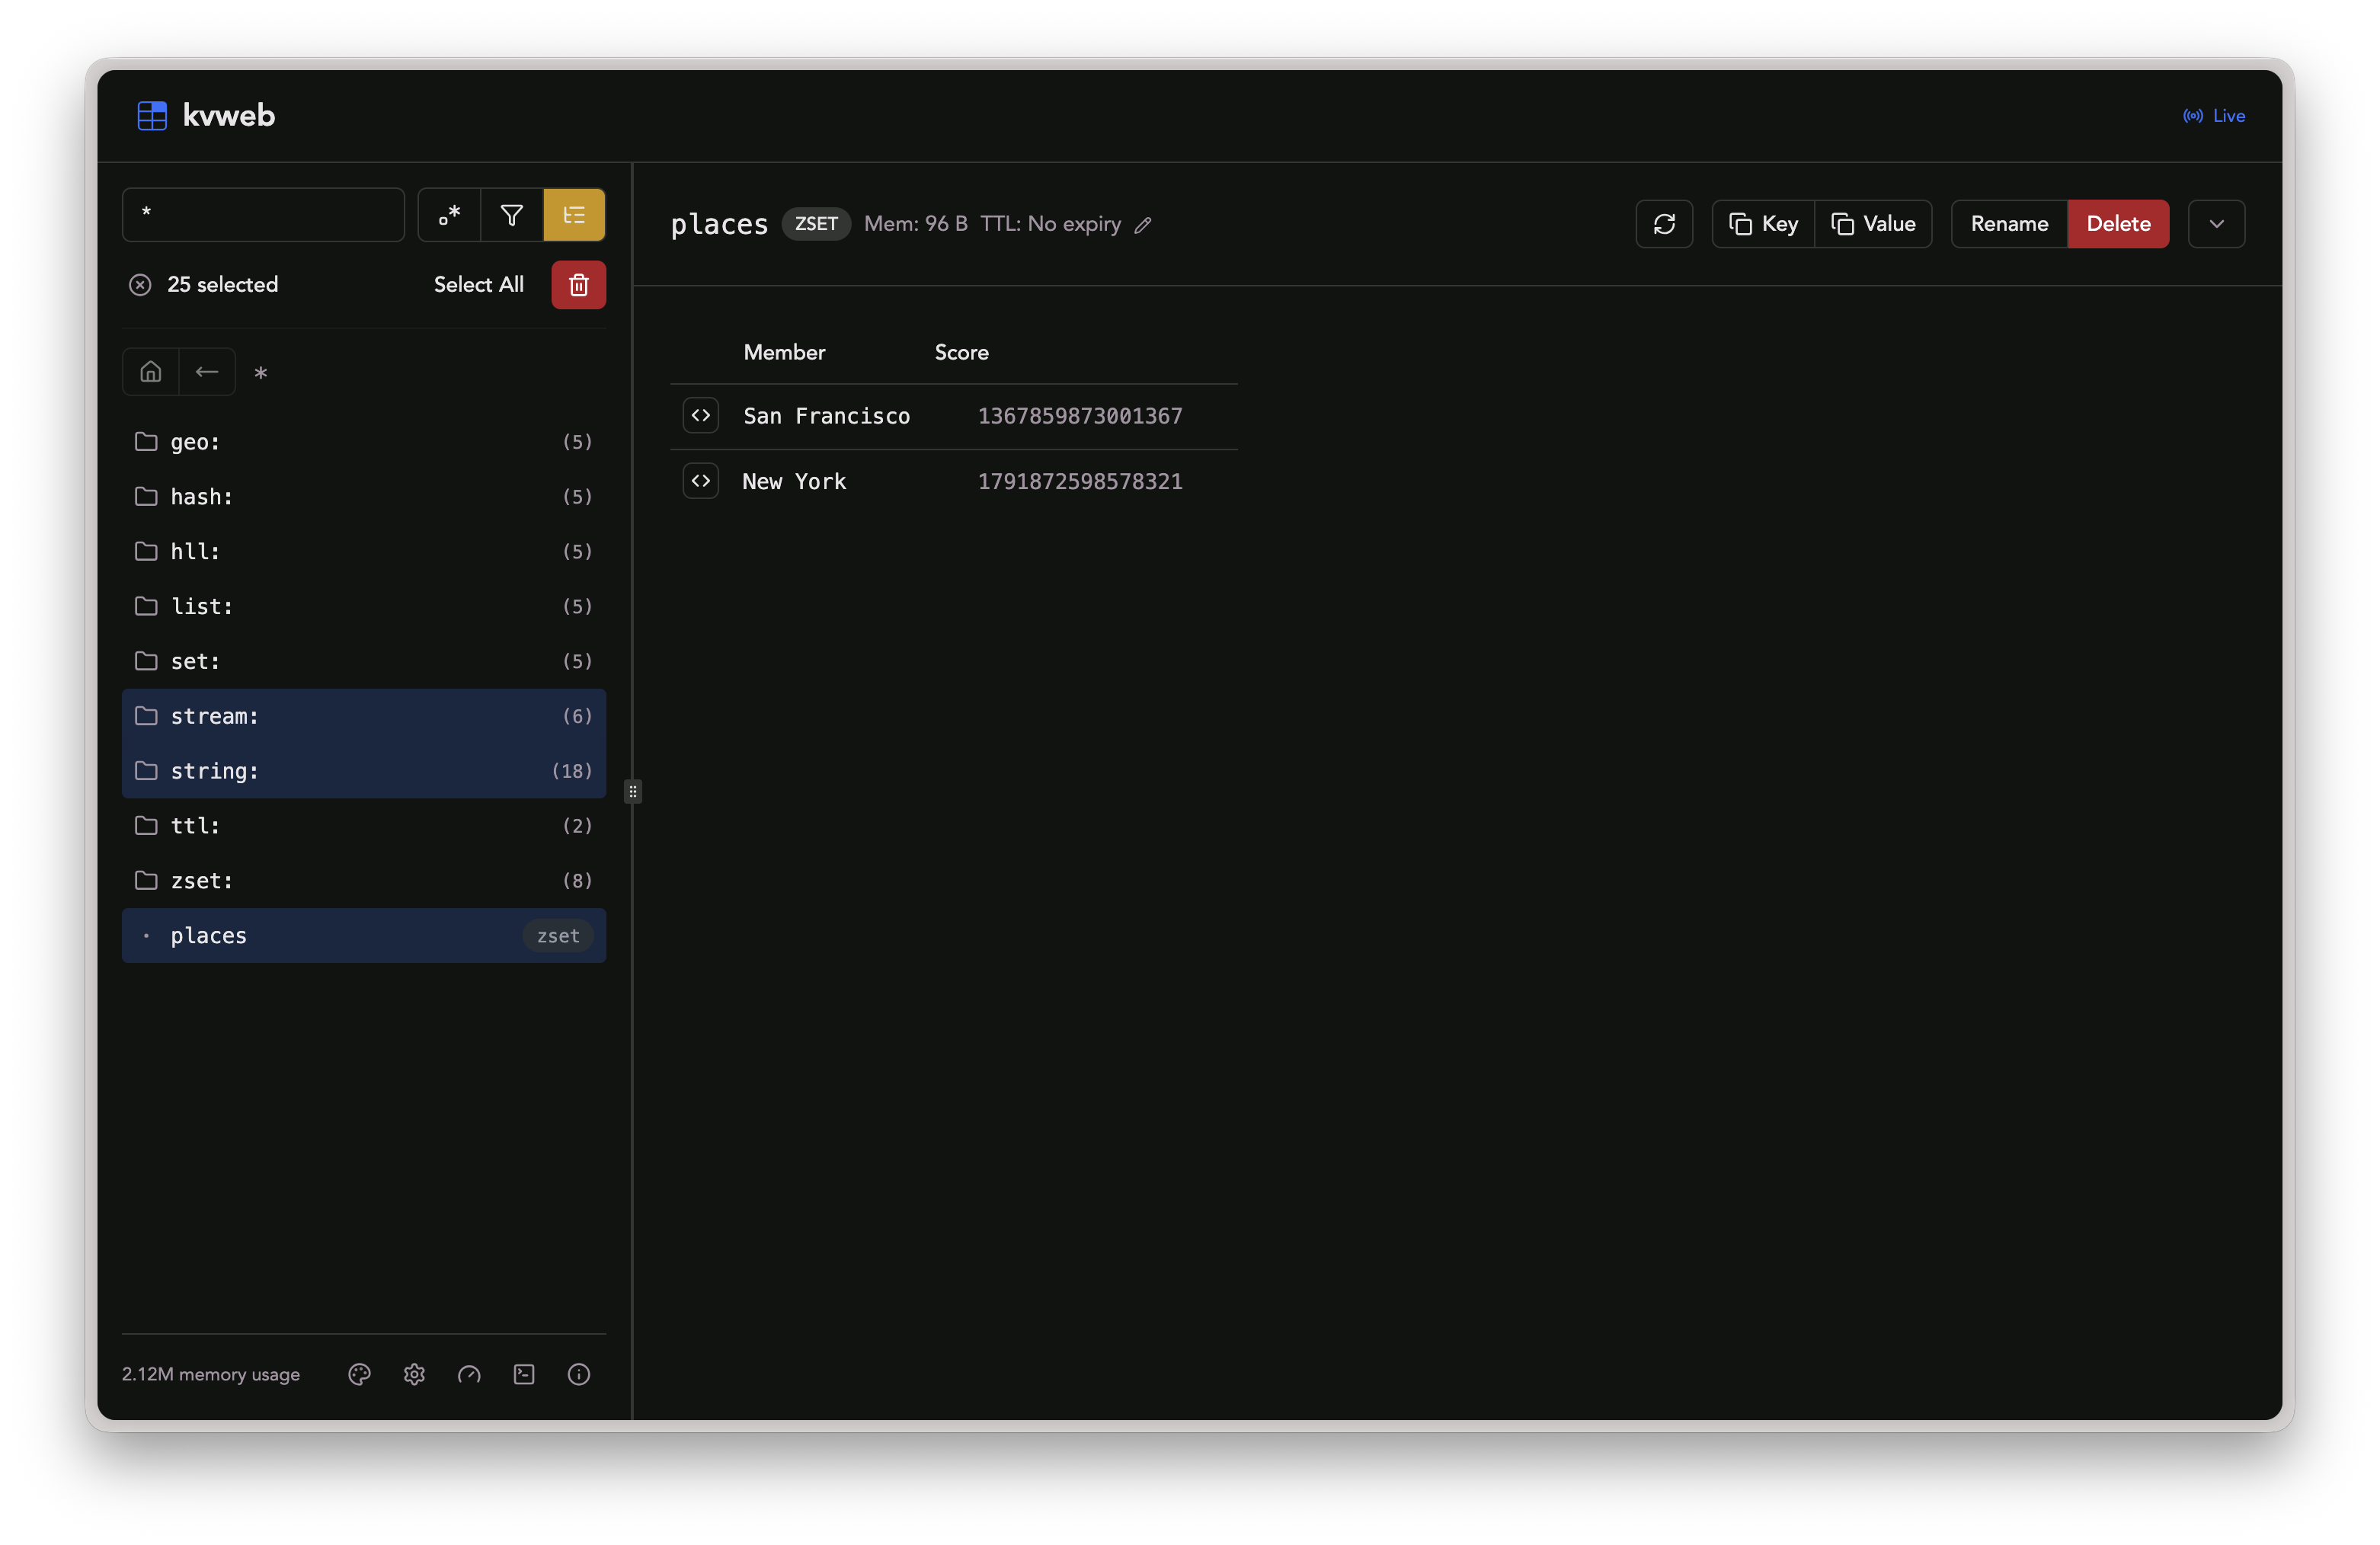The height and width of the screenshot is (1545, 2380).
Task: Enable the key filter funnel
Action: click(511, 215)
